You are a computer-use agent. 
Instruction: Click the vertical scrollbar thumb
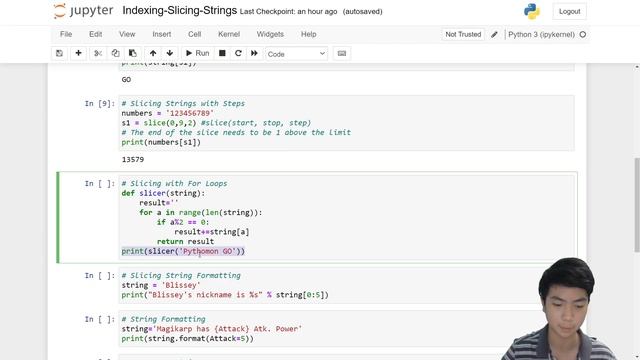[x=637, y=205]
